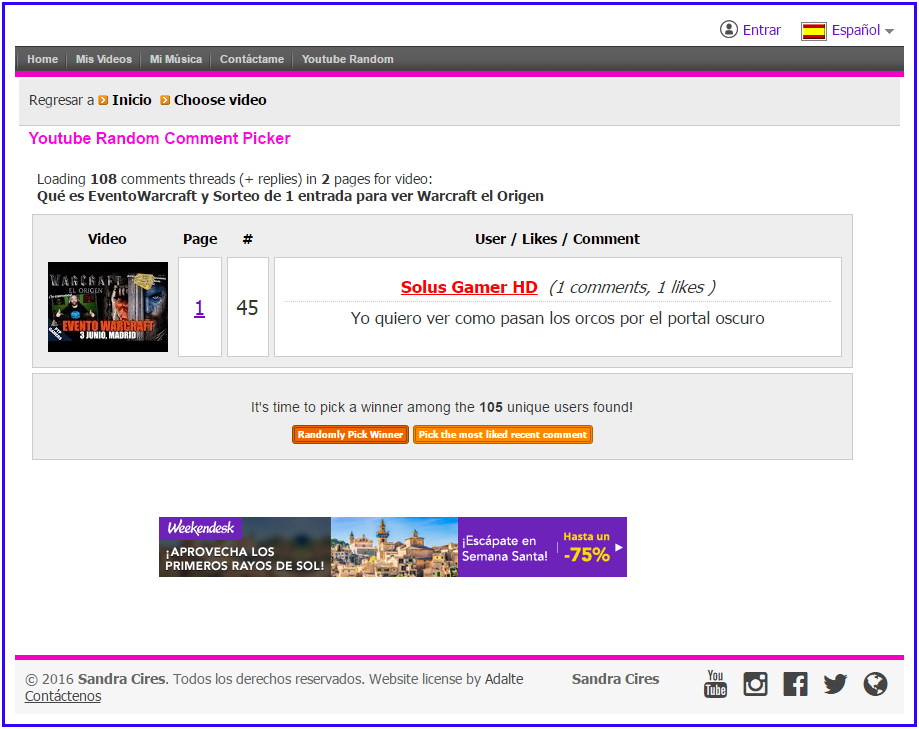Click the 'User / Likes / Comment' column header
This screenshot has width=919, height=729.
pyautogui.click(x=557, y=239)
